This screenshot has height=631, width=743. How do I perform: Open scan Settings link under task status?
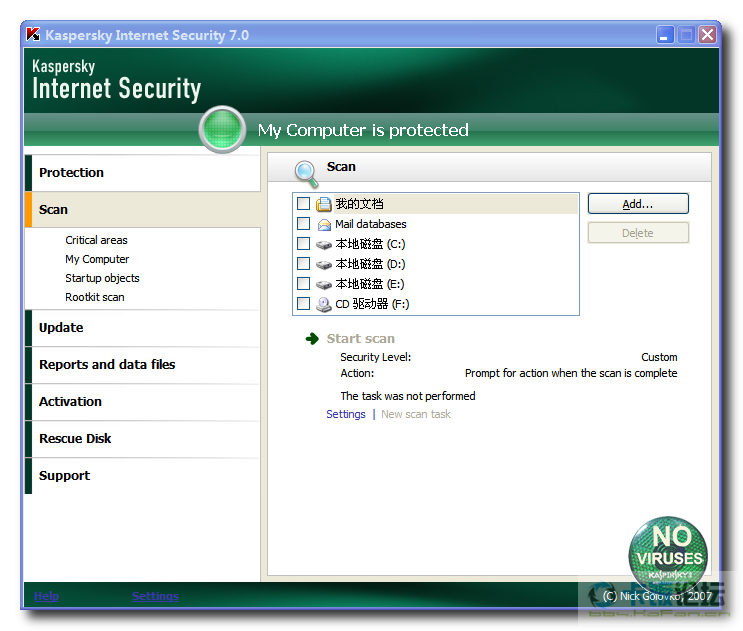pos(346,415)
